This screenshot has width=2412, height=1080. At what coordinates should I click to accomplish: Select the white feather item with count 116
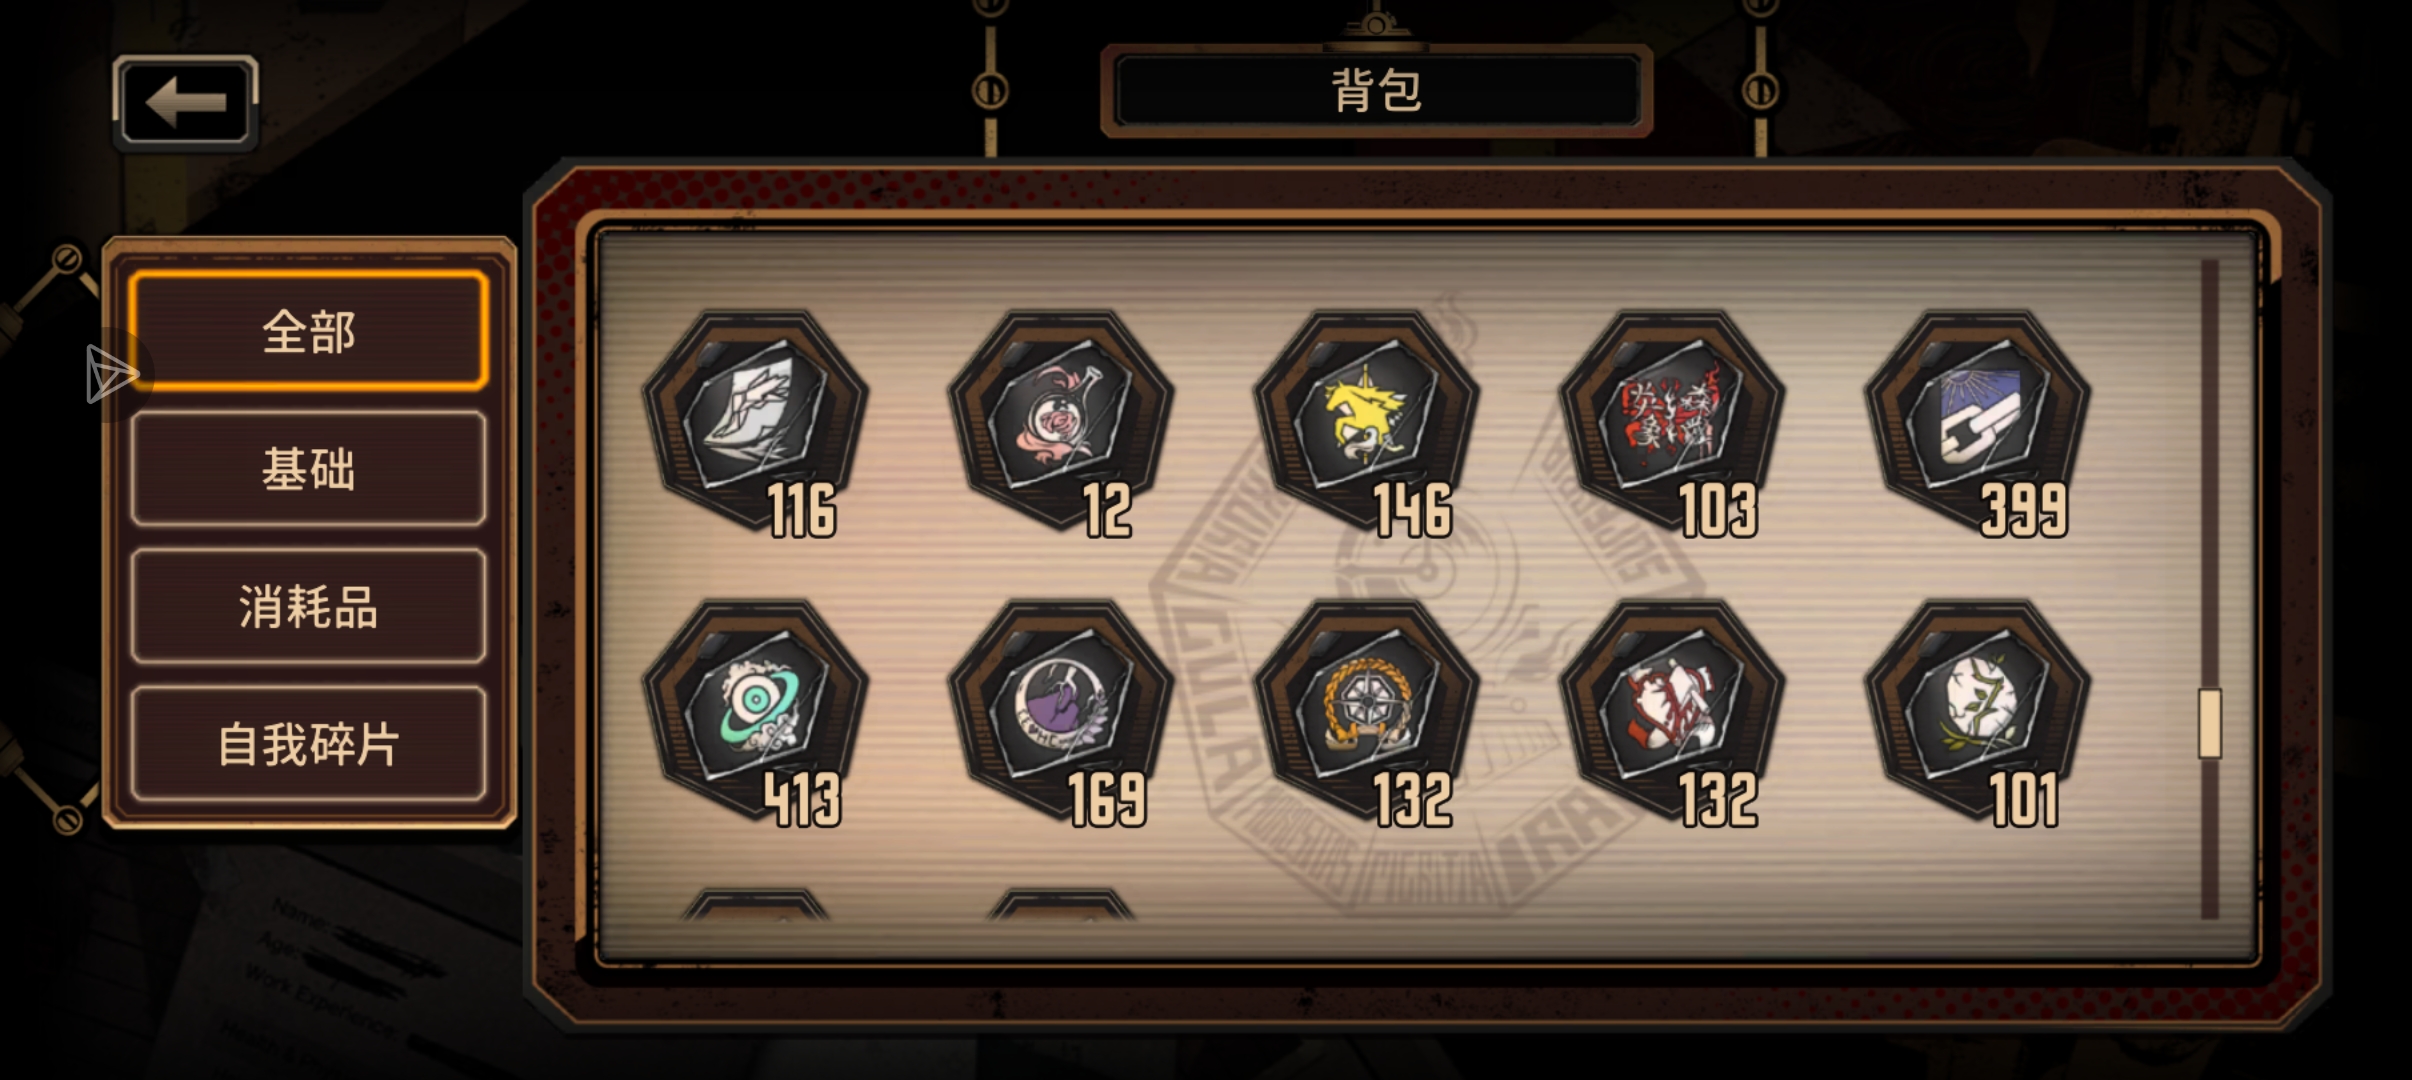point(755,422)
